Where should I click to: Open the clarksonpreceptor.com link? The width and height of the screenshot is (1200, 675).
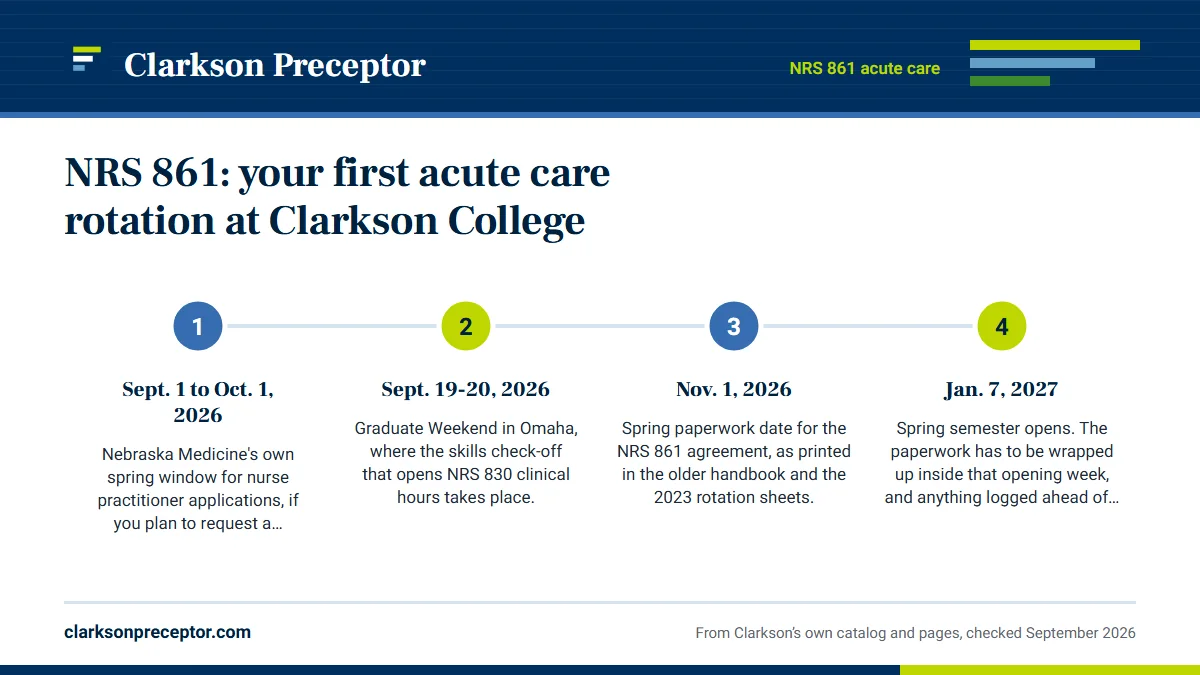pos(158,632)
